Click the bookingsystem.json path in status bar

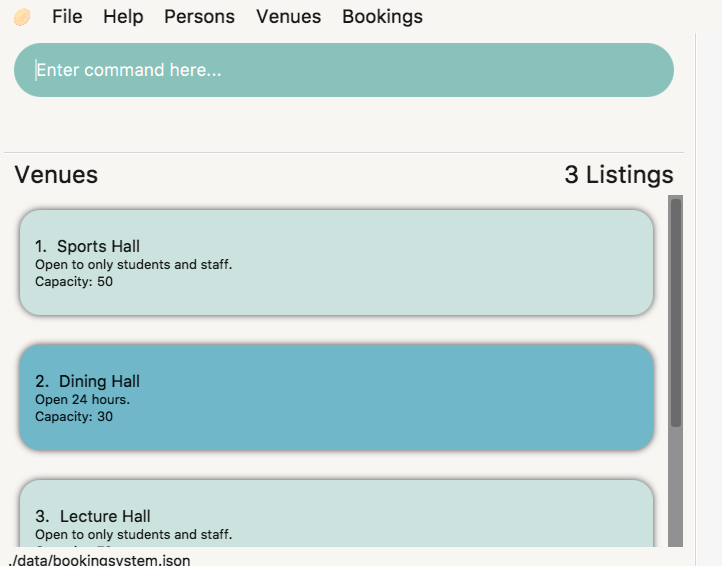[99, 560]
